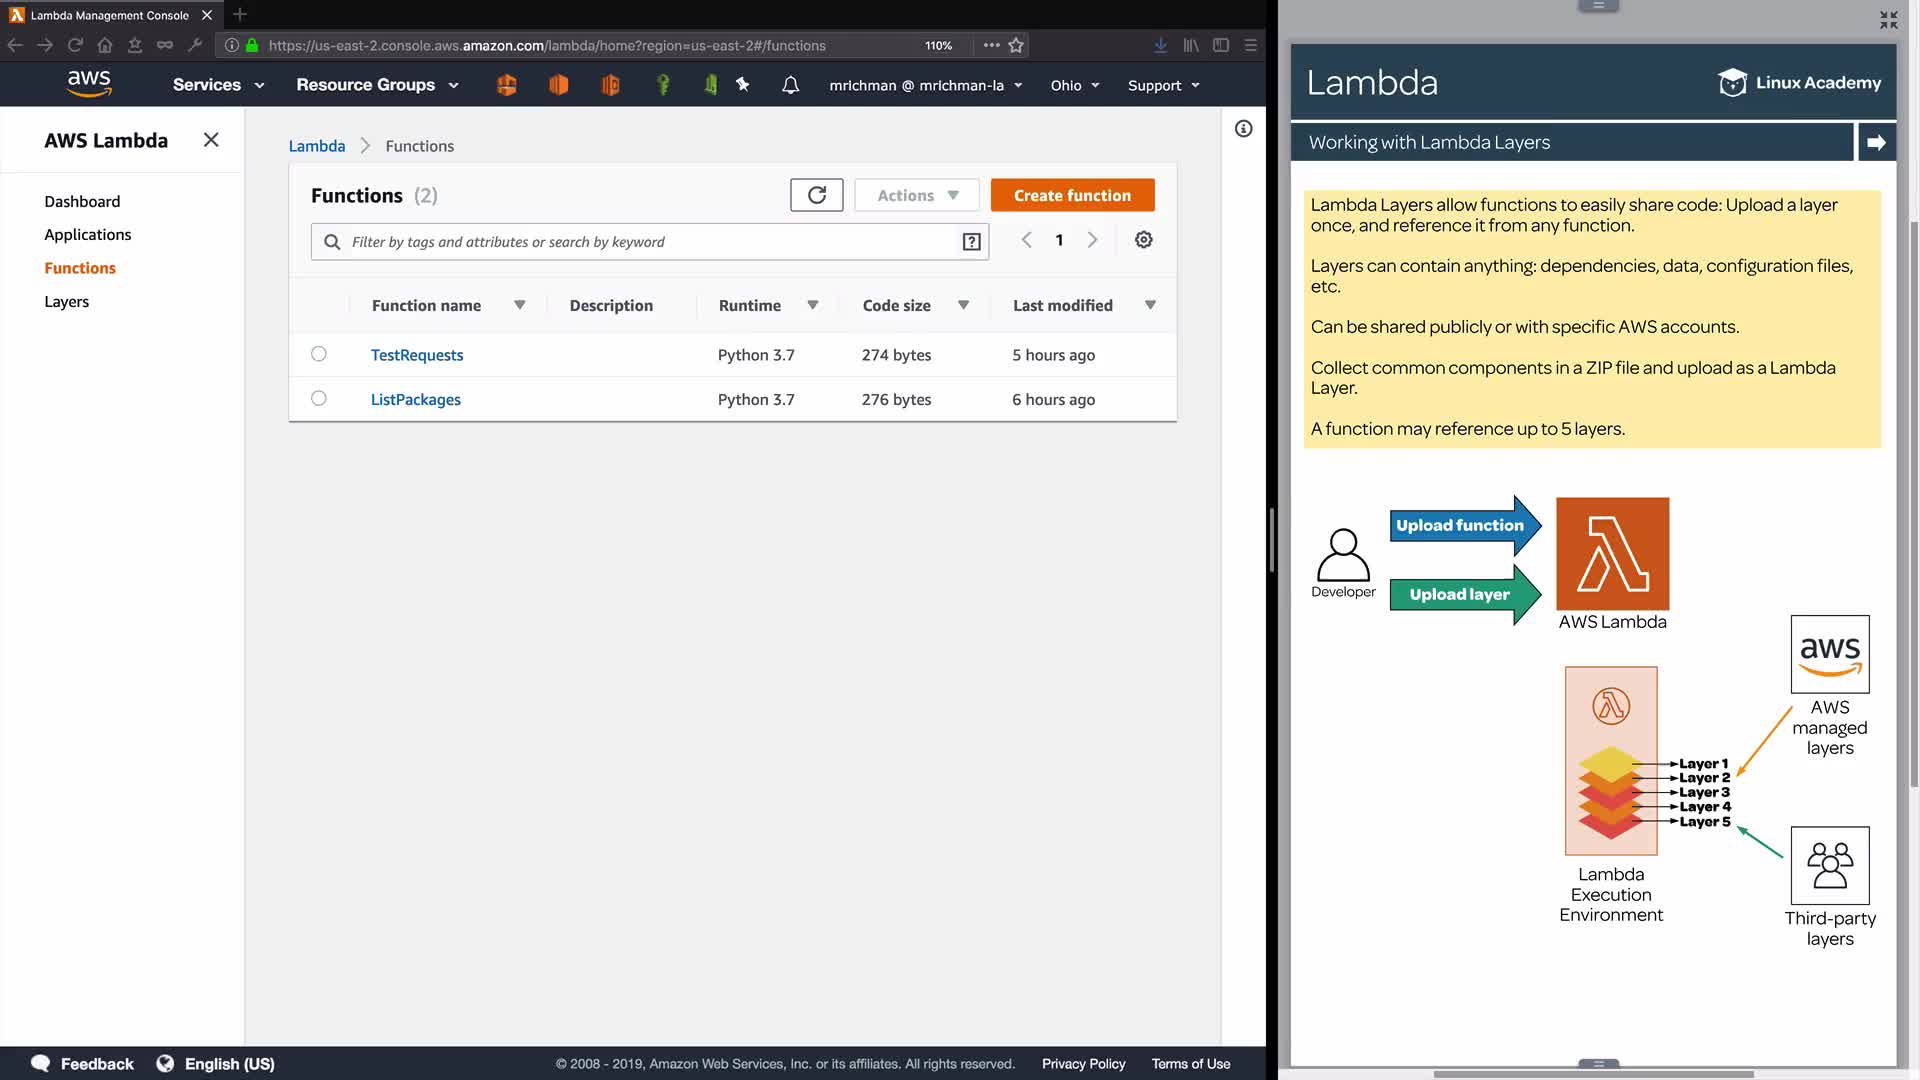This screenshot has width=1920, height=1080.
Task: Open the TestRequests function link
Action: 417,355
